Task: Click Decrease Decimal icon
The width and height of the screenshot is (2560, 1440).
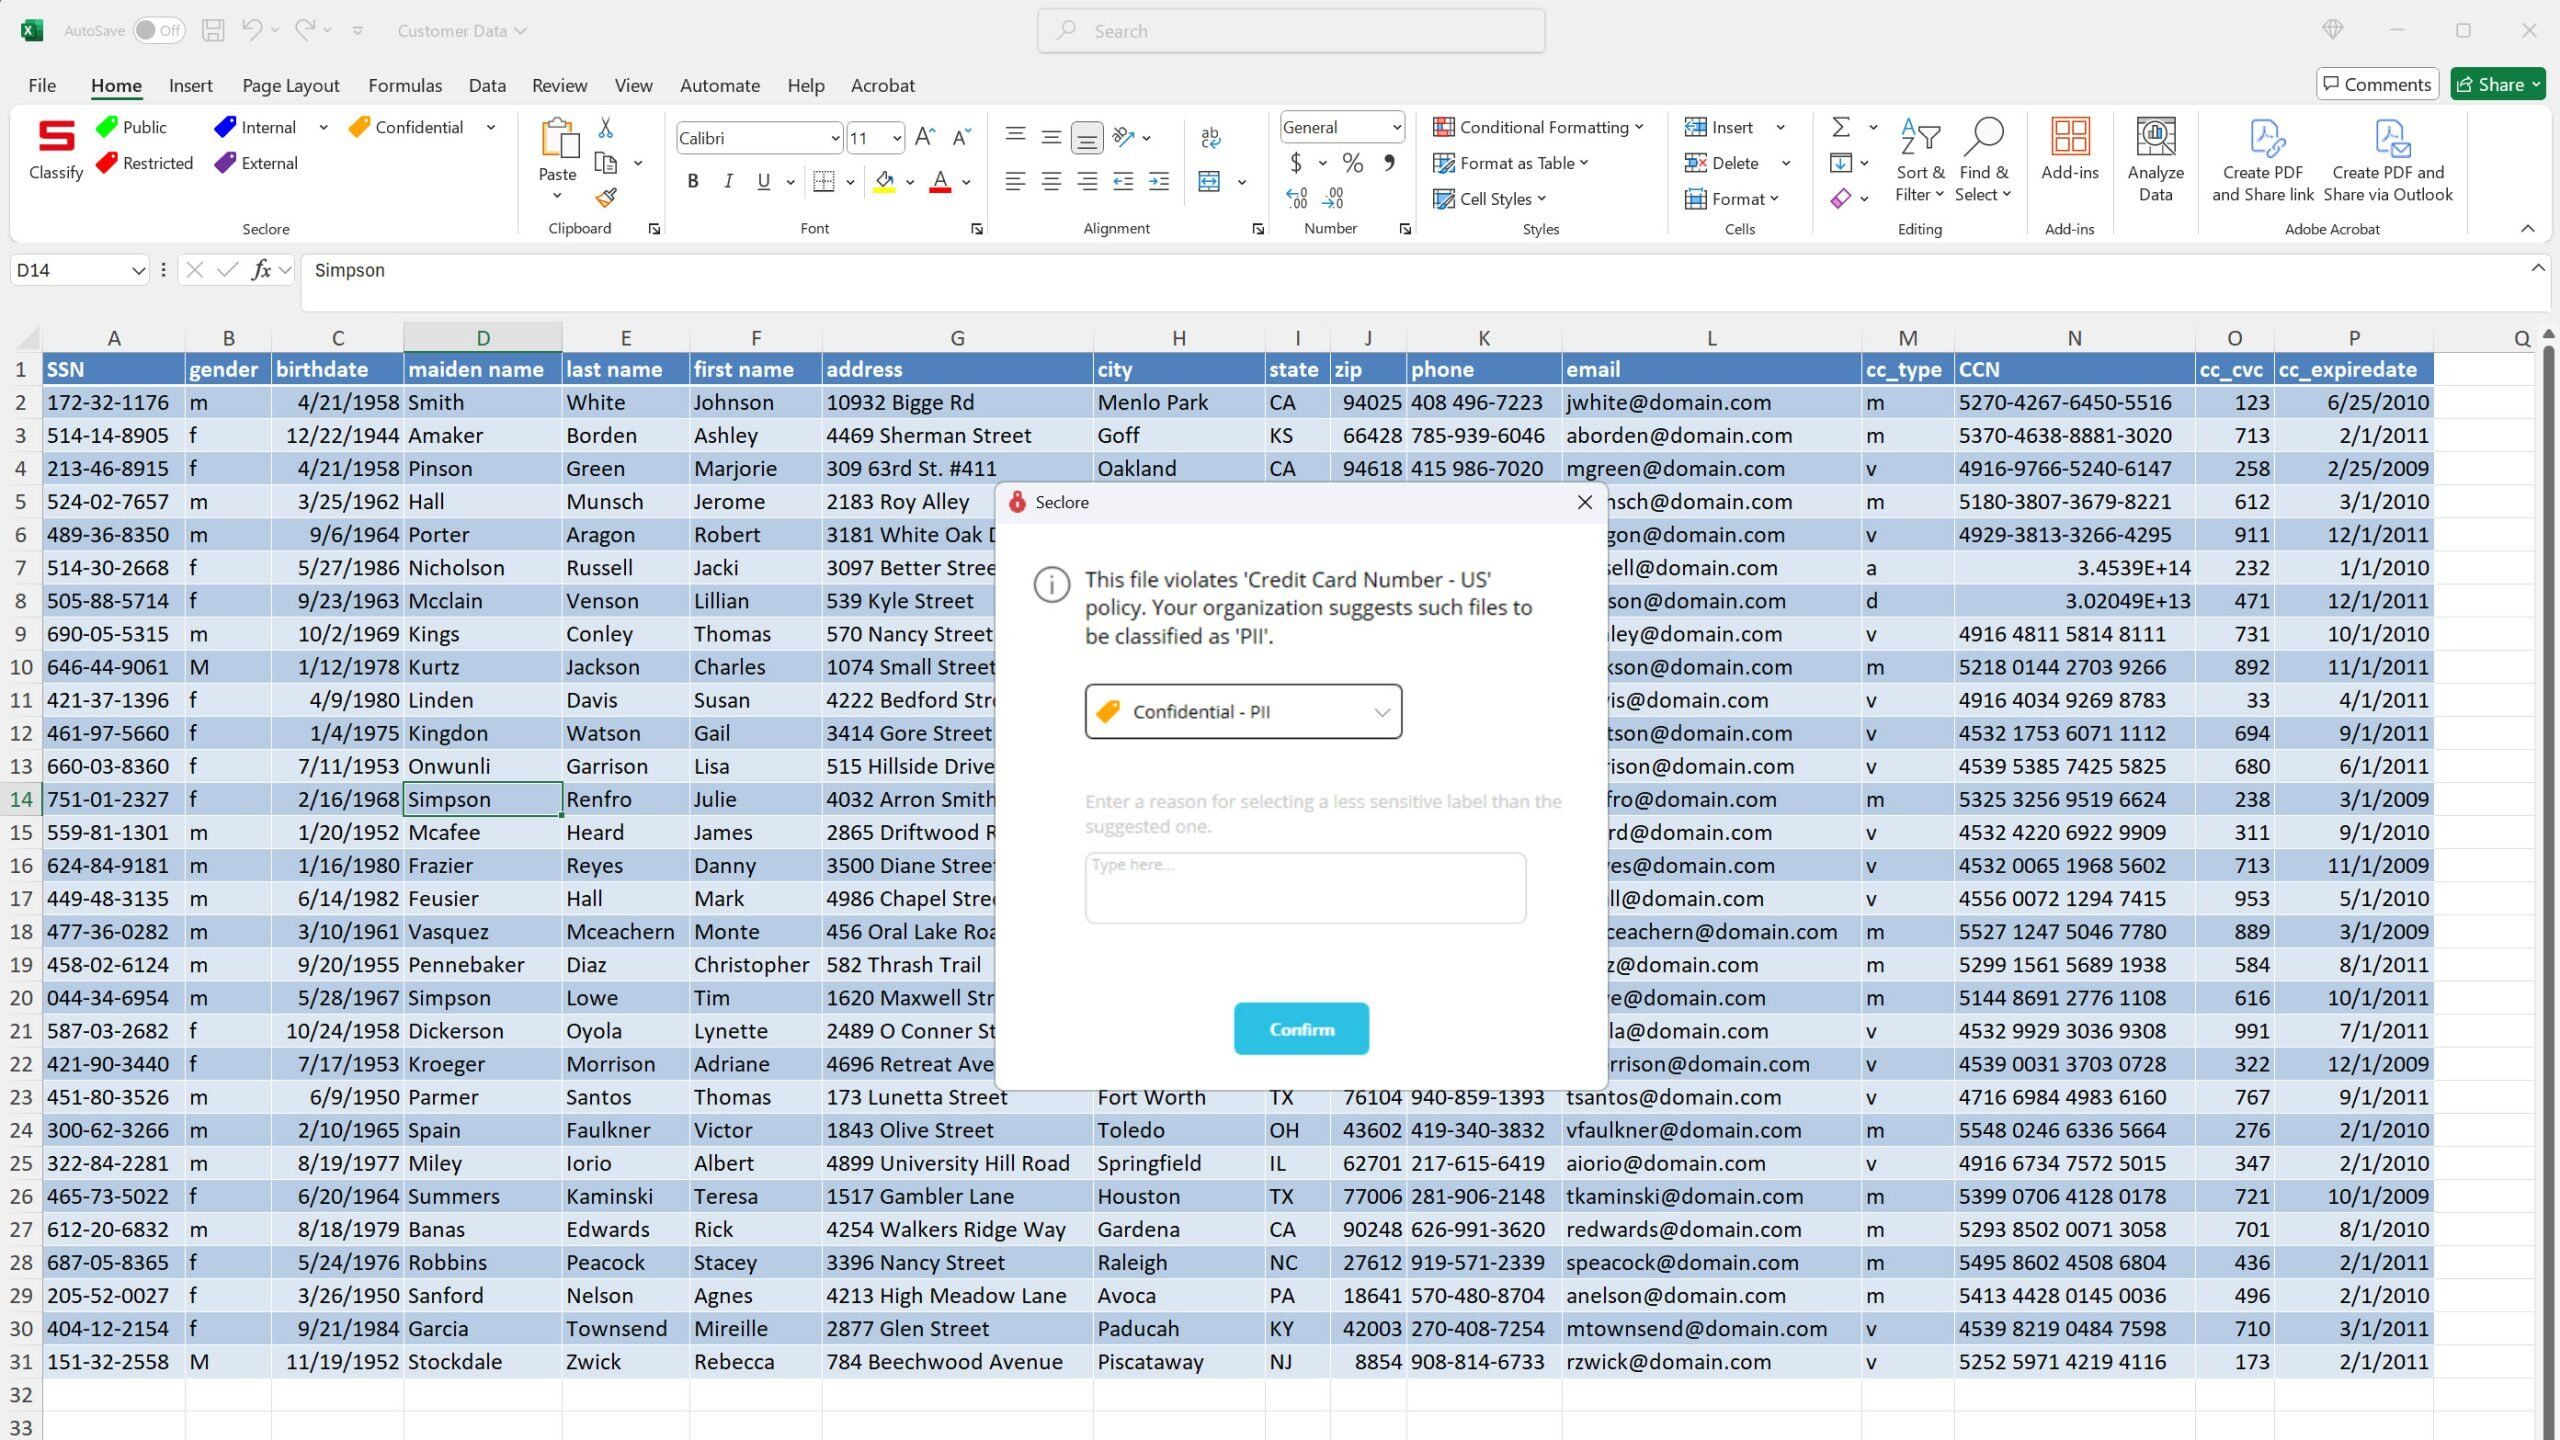Action: 1333,198
